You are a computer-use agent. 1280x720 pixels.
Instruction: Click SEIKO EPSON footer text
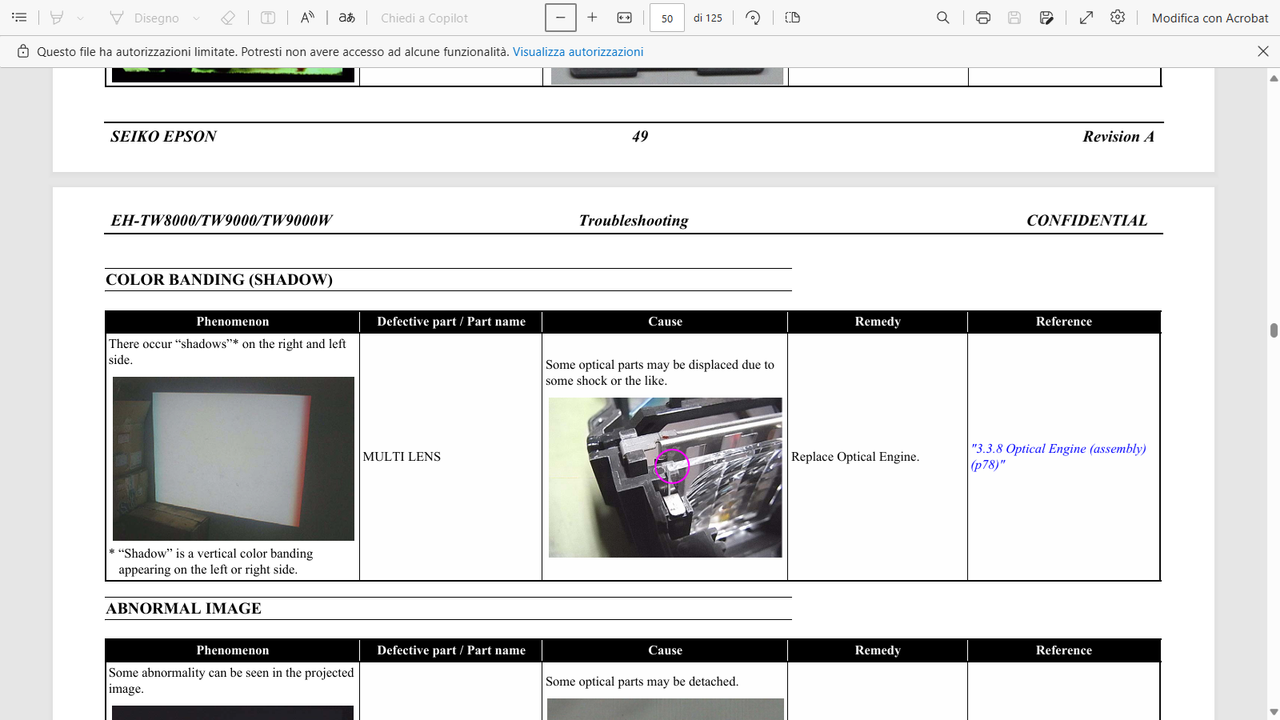[x=163, y=137]
